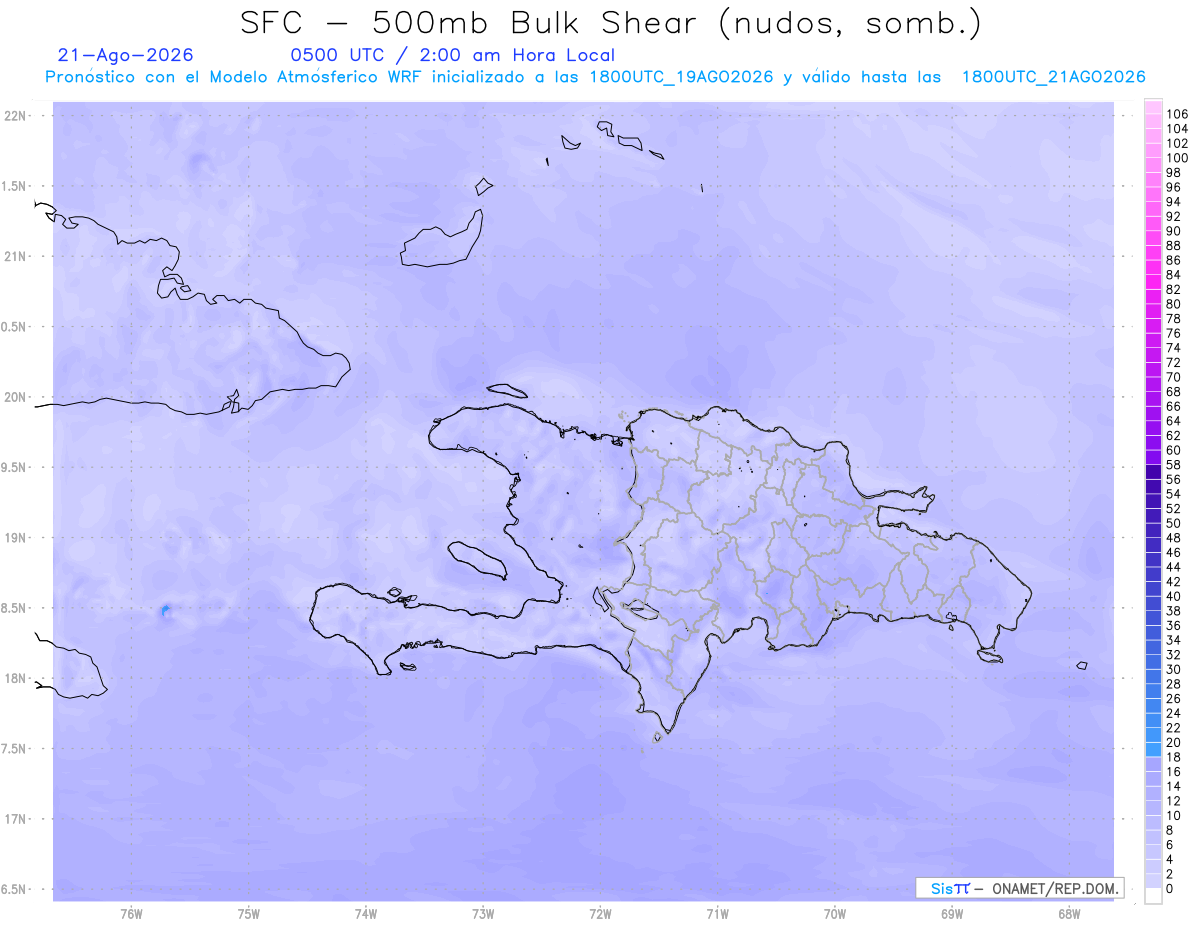Click the bright blue swatch between 18 and 20
This screenshot has height=927, width=1200.
click(x=1153, y=750)
